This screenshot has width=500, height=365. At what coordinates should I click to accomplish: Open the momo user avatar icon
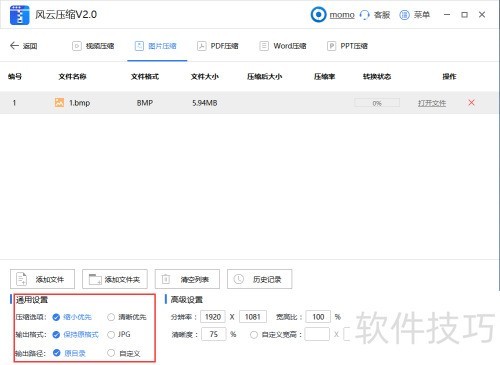tap(318, 15)
